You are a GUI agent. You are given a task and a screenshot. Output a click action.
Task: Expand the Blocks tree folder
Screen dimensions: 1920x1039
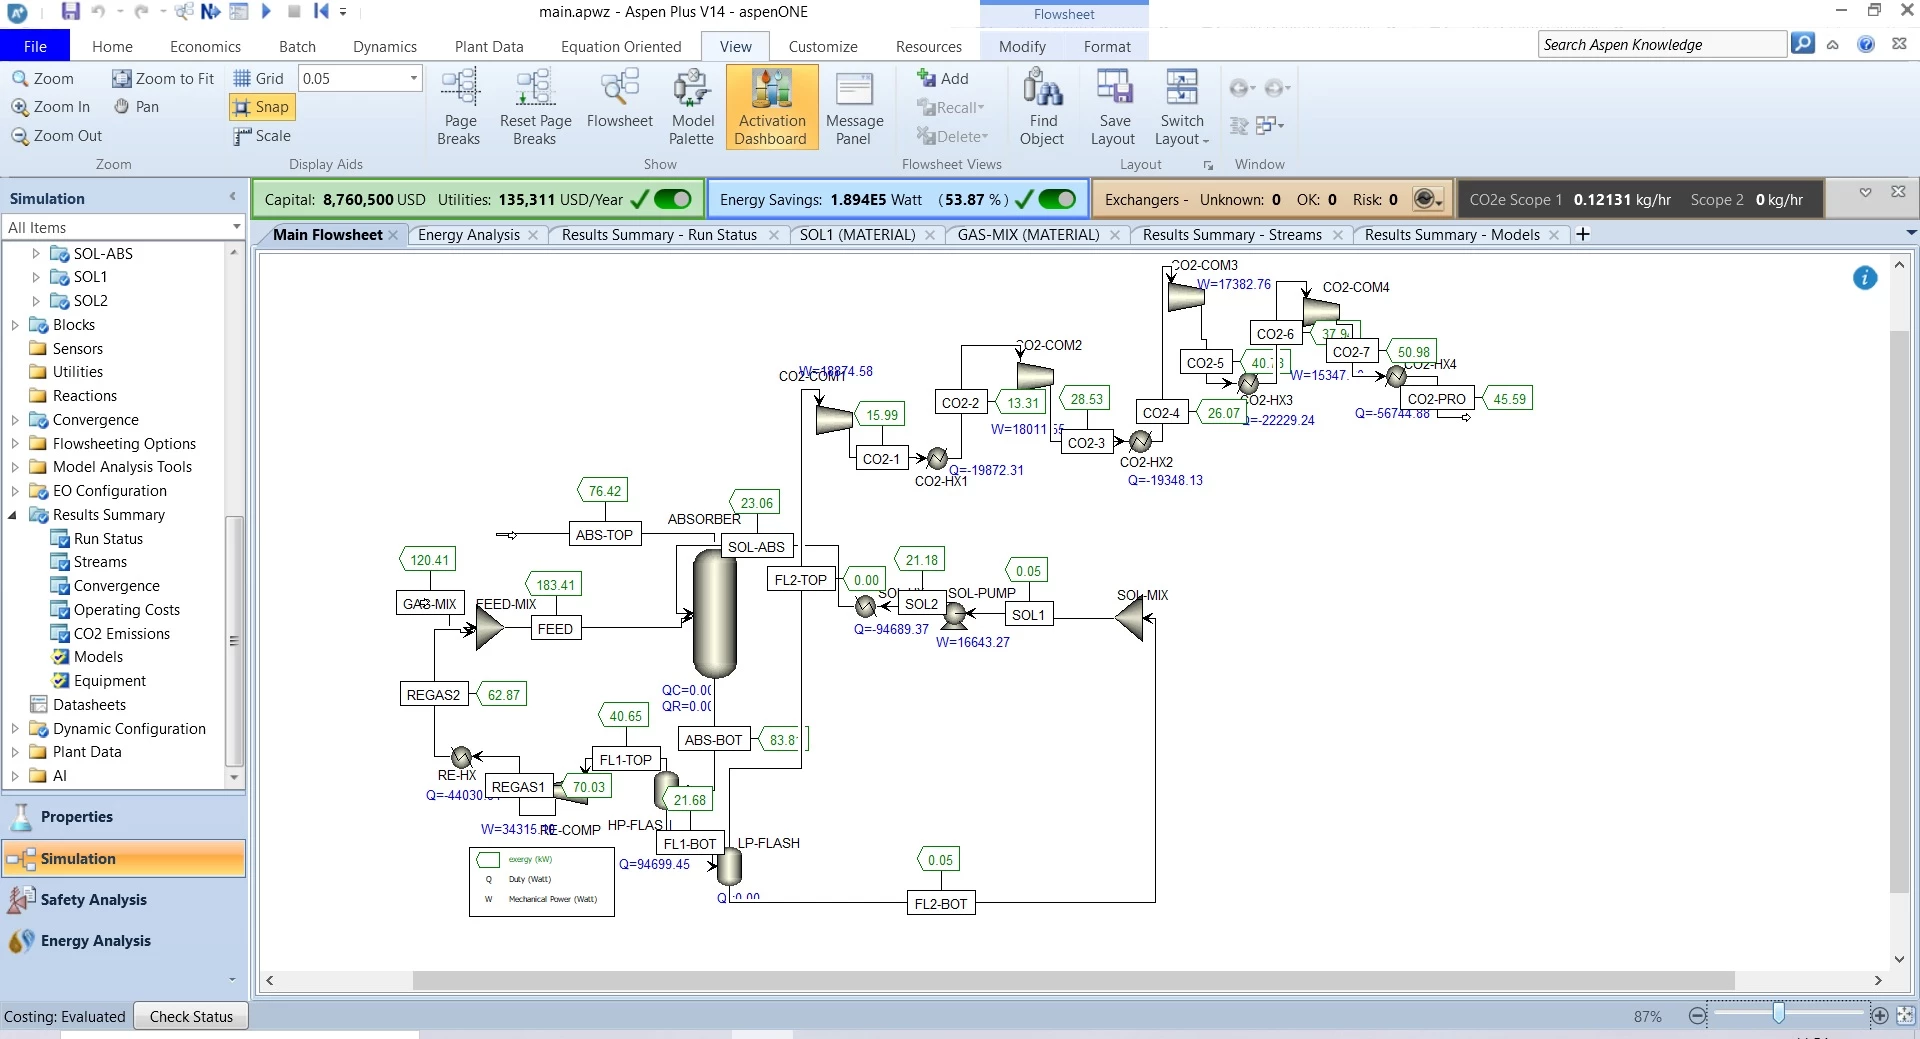(x=15, y=325)
